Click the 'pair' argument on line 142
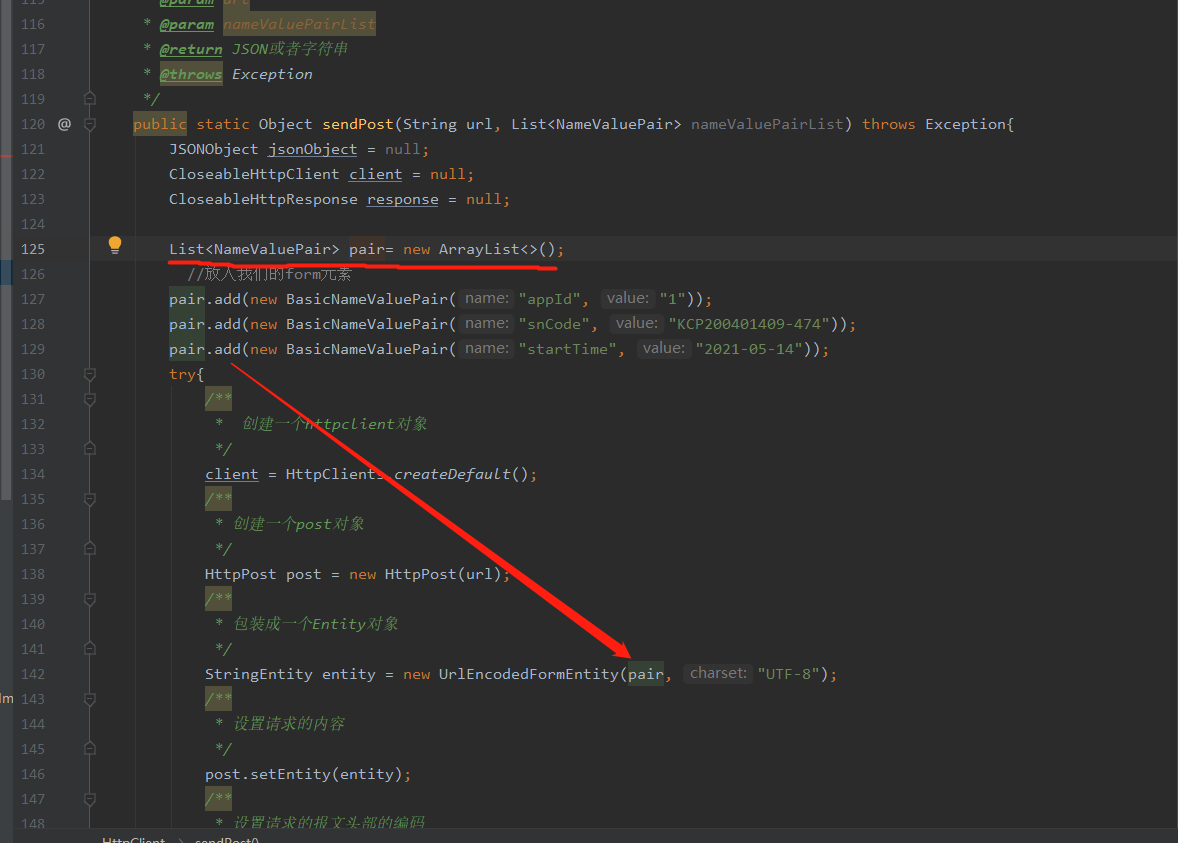 646,674
